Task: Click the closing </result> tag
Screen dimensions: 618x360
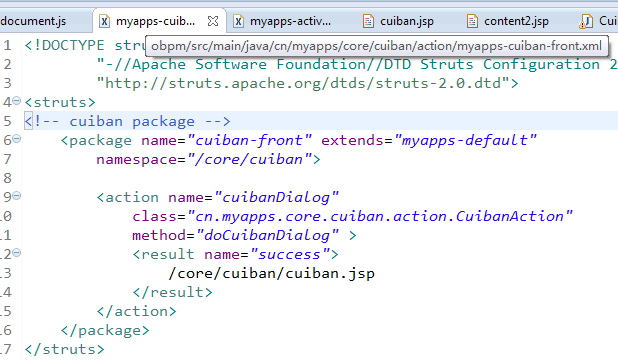Action: pyautogui.click(x=173, y=292)
